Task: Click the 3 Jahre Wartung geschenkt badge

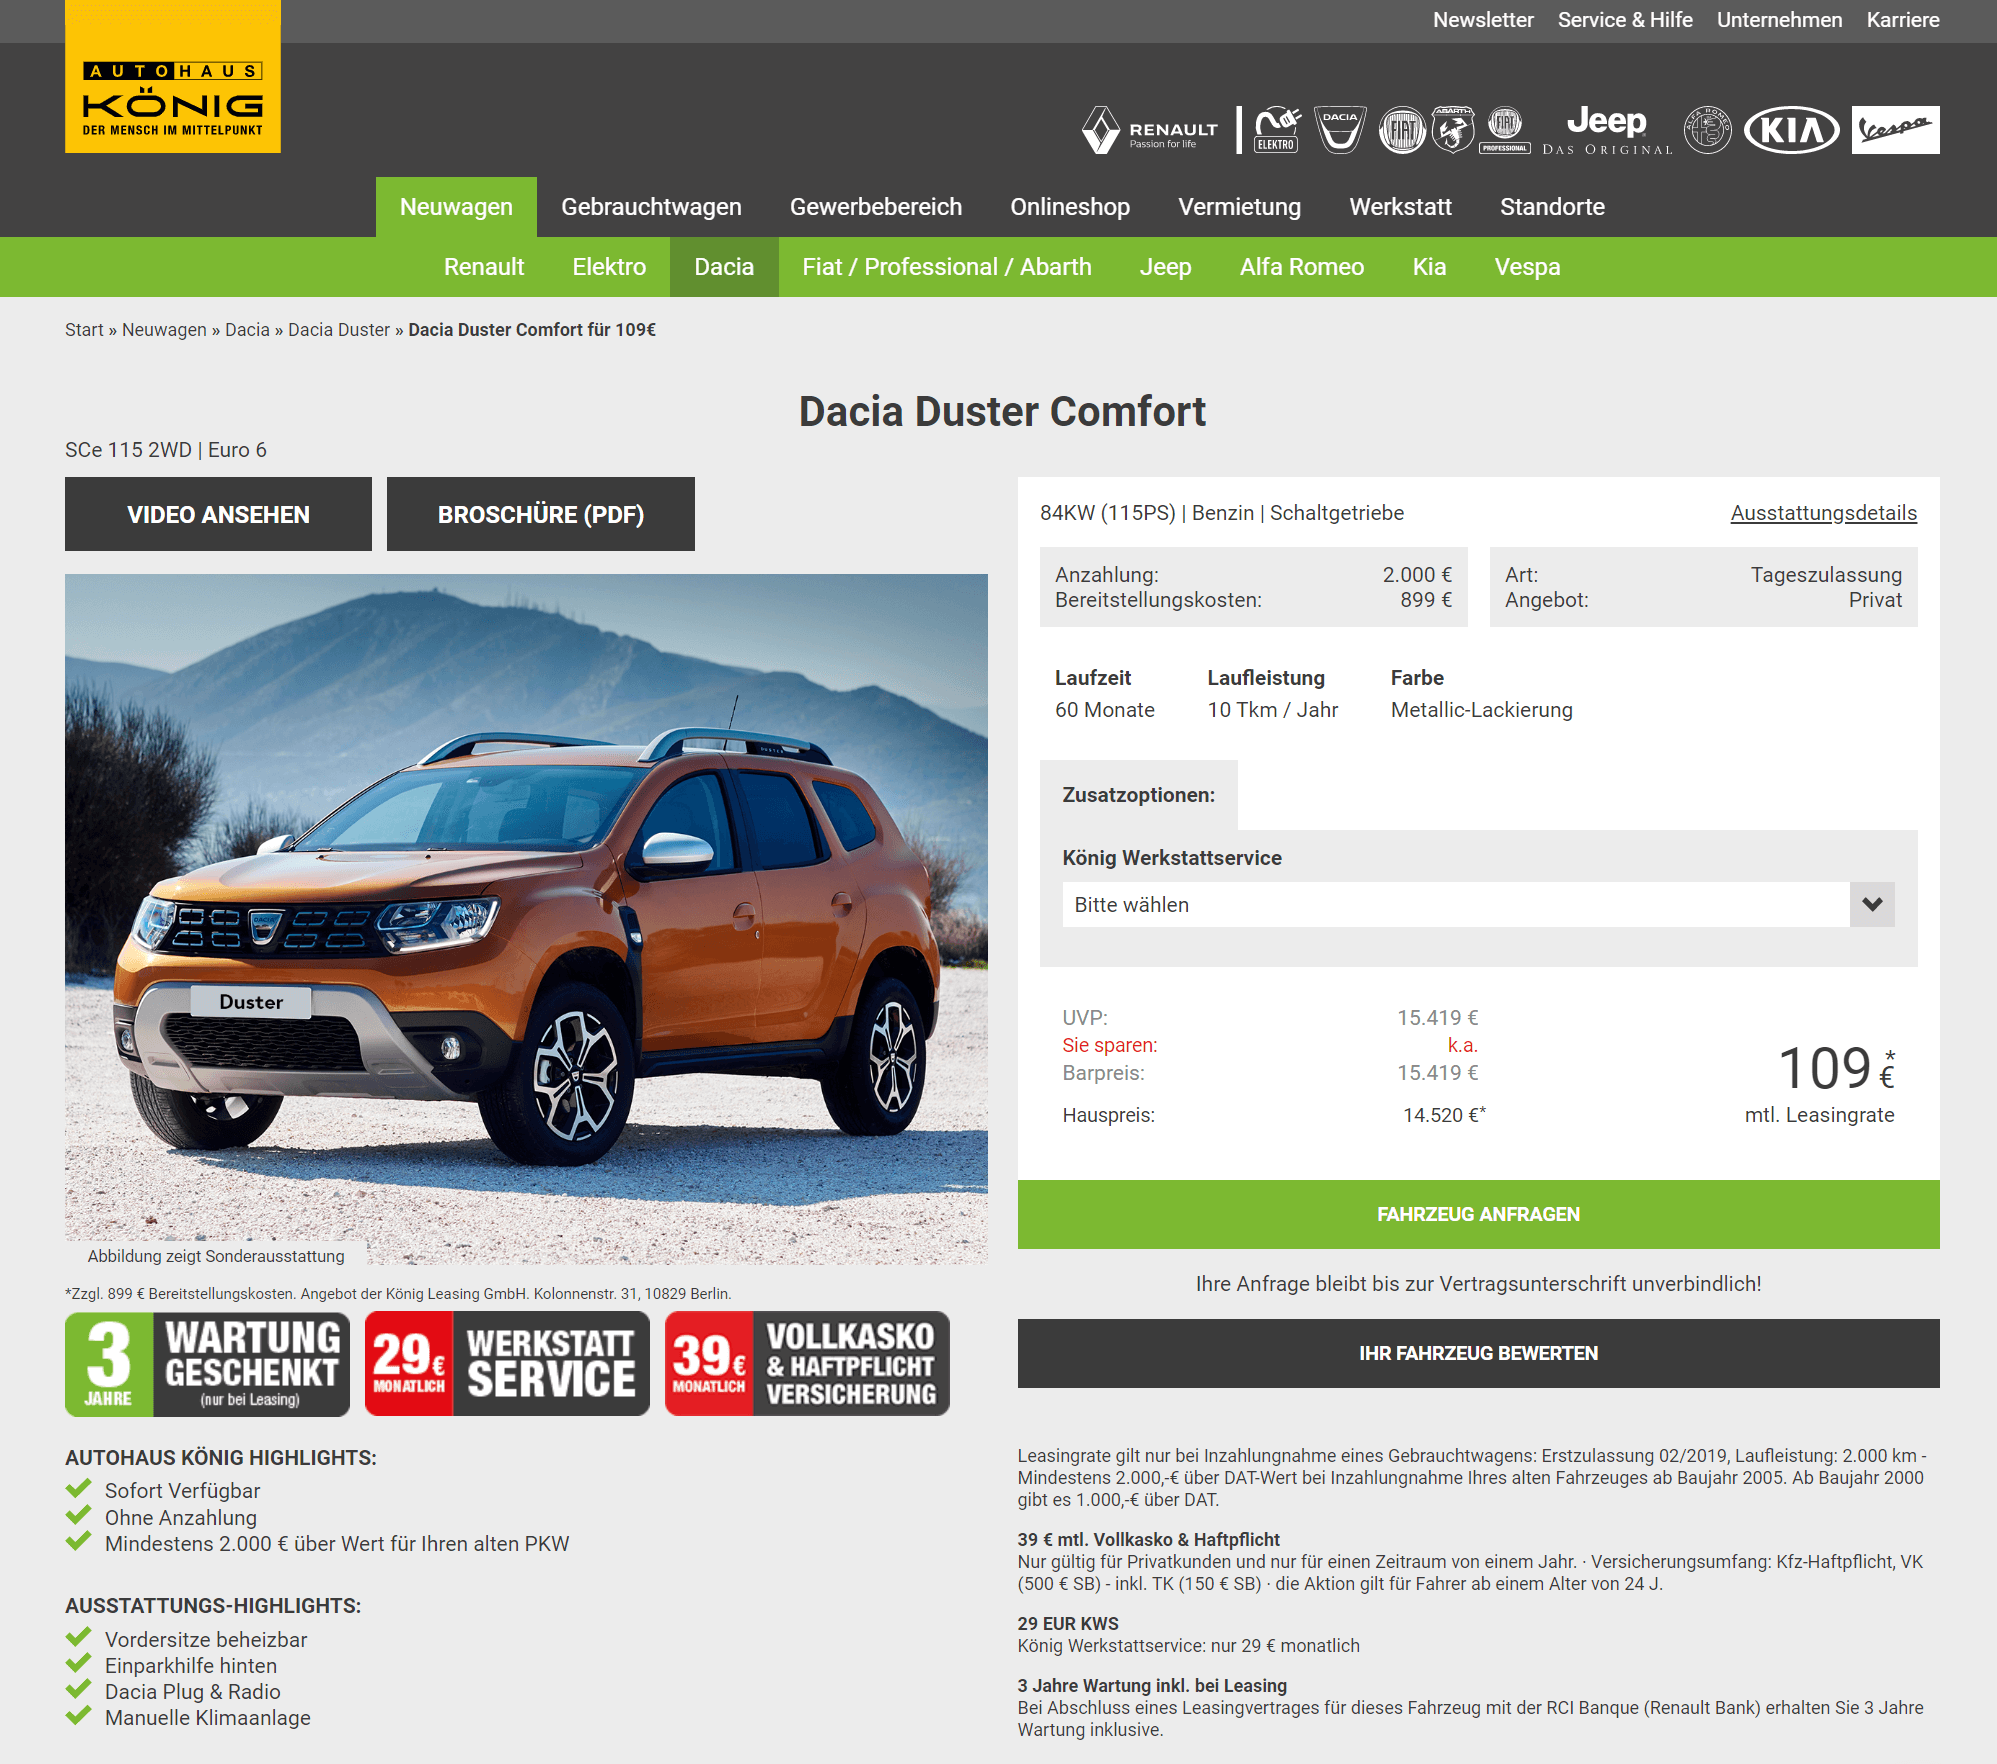Action: [x=207, y=1364]
